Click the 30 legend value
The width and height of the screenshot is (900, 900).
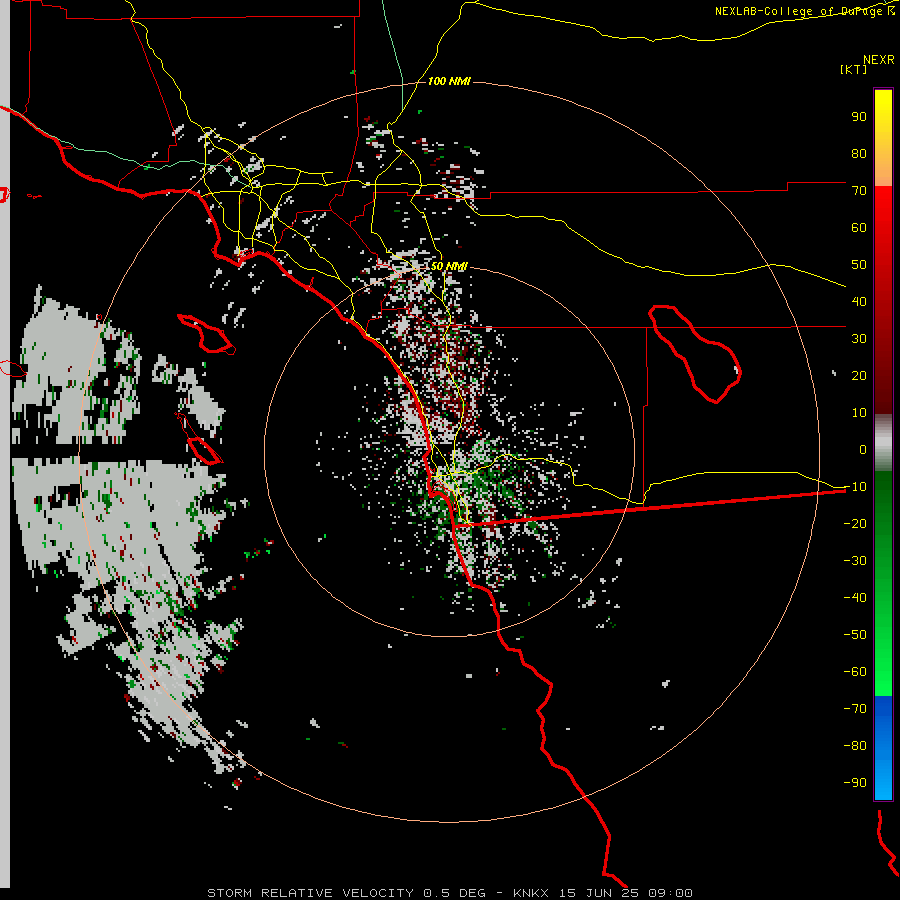pos(859,339)
